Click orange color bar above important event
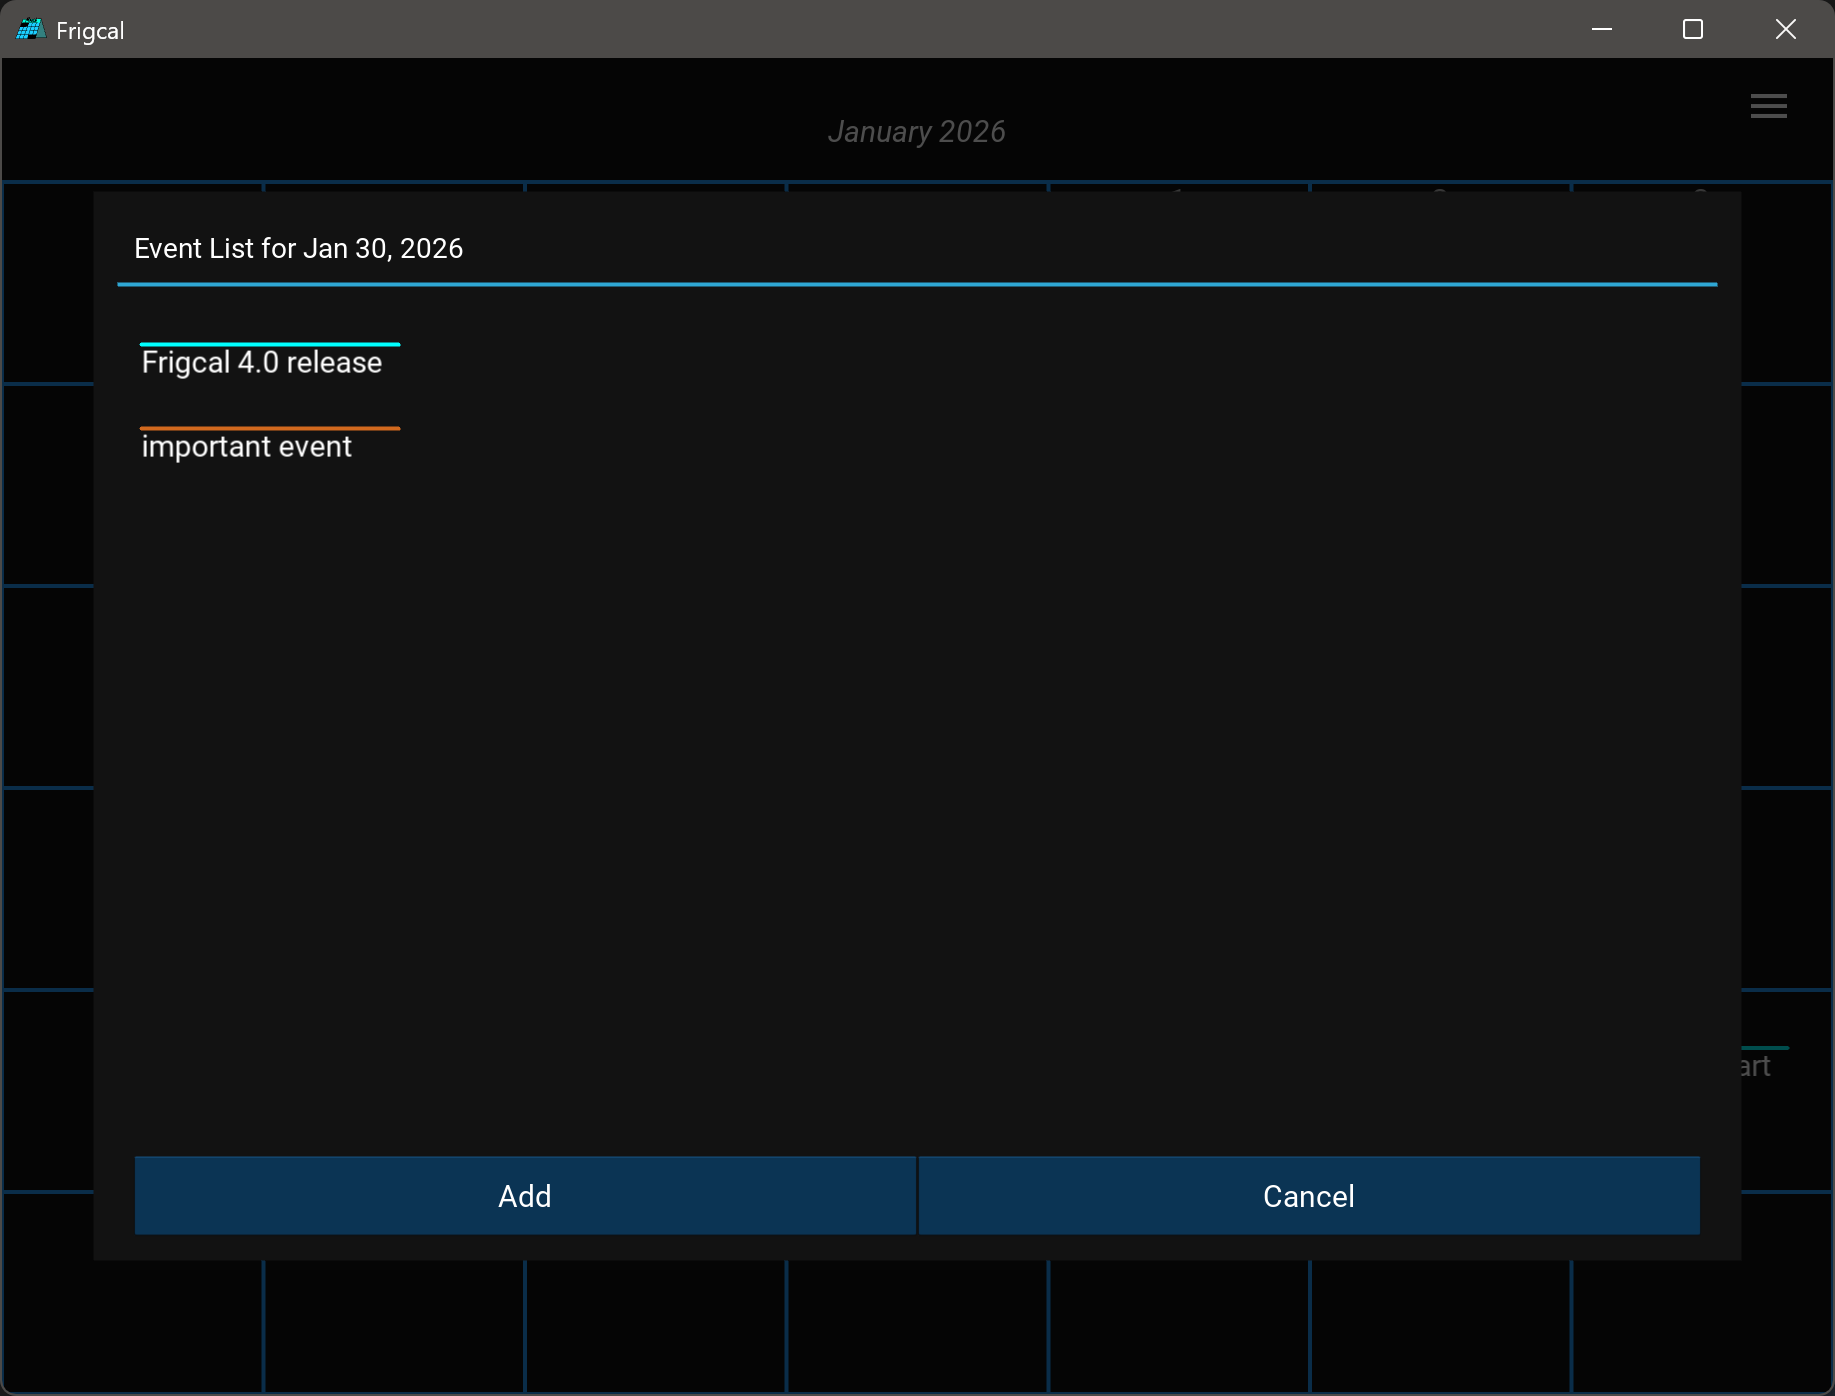This screenshot has width=1835, height=1396. [x=270, y=428]
